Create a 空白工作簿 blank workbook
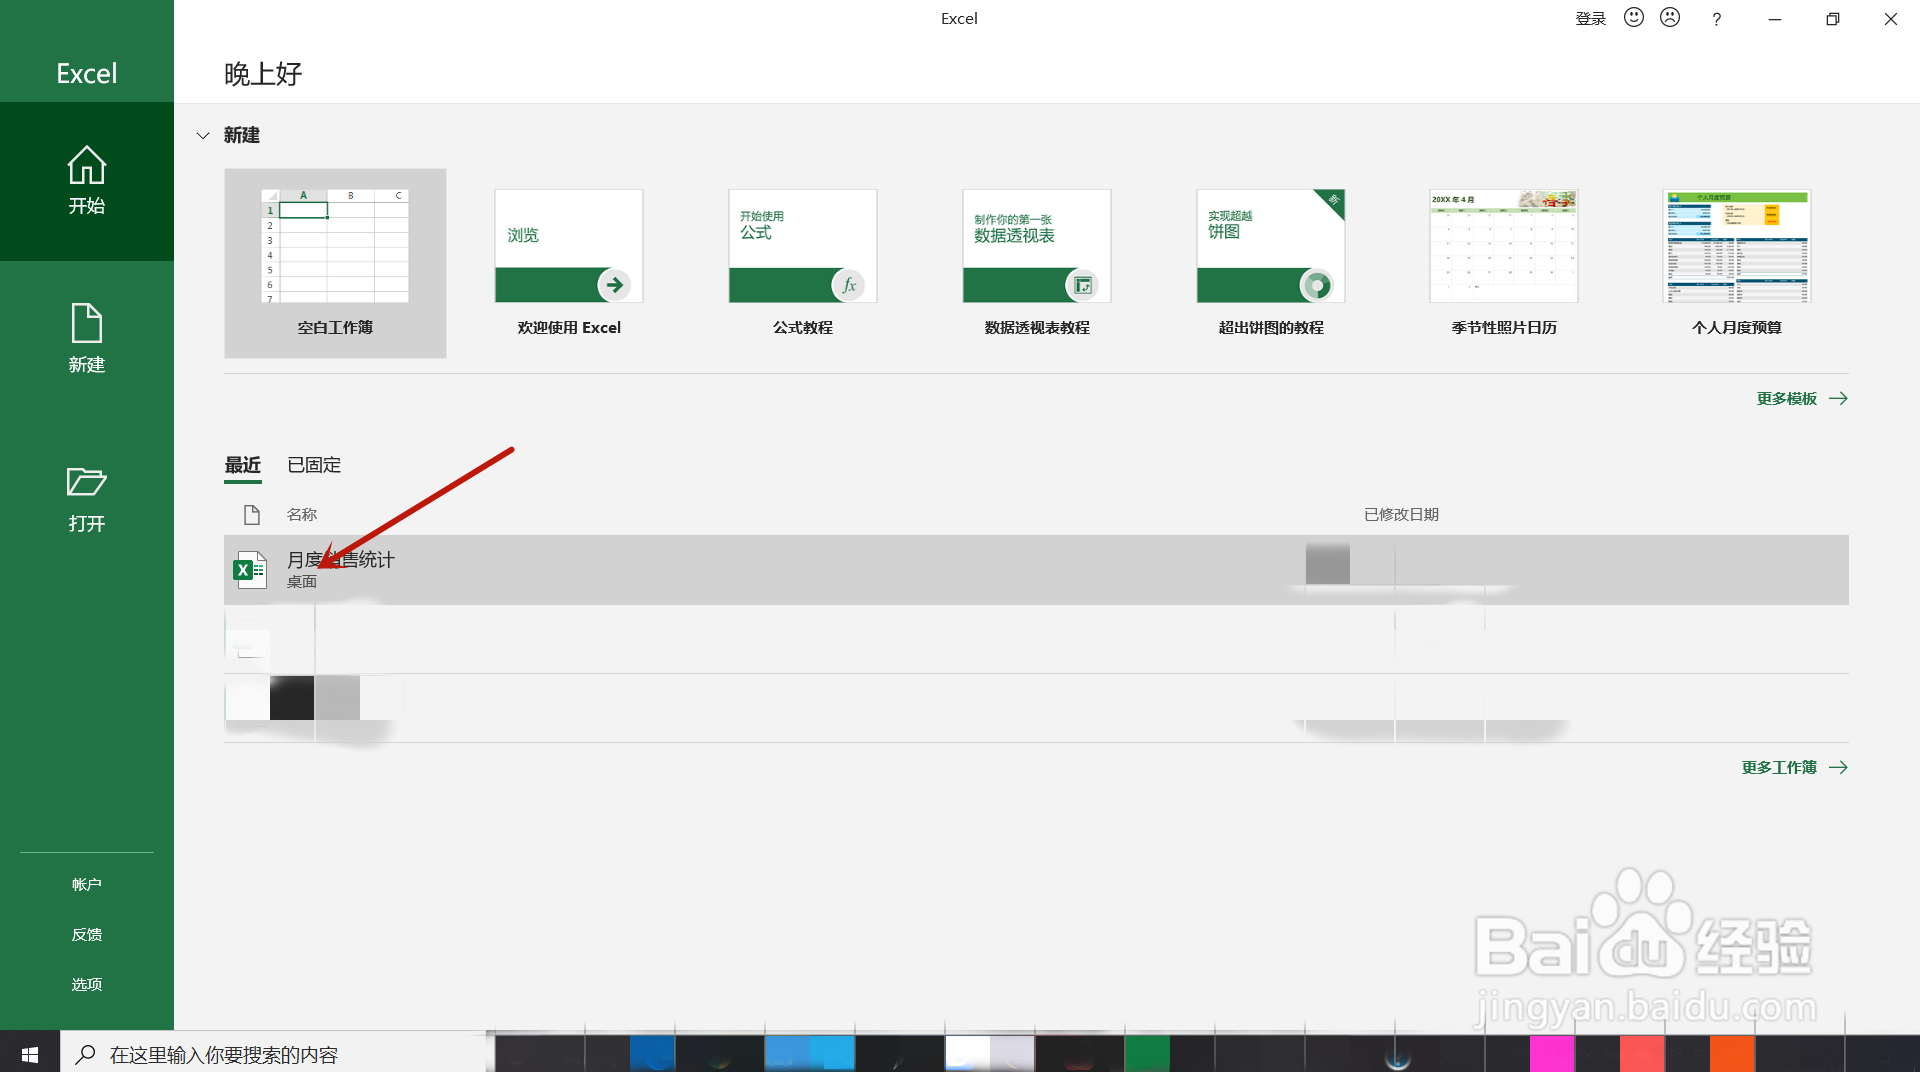This screenshot has height=1072, width=1920. coord(335,263)
